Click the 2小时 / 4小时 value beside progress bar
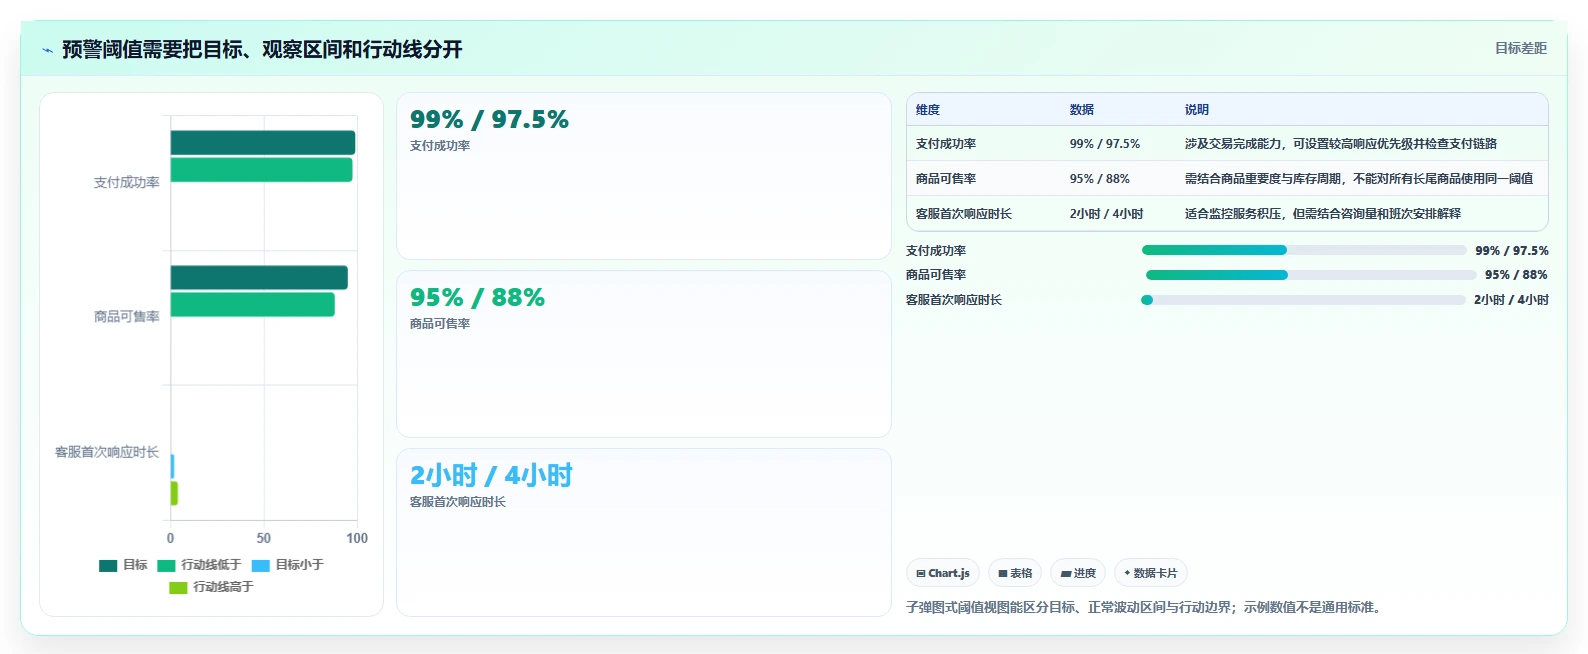Viewport: 1588px width, 654px height. [x=1511, y=300]
